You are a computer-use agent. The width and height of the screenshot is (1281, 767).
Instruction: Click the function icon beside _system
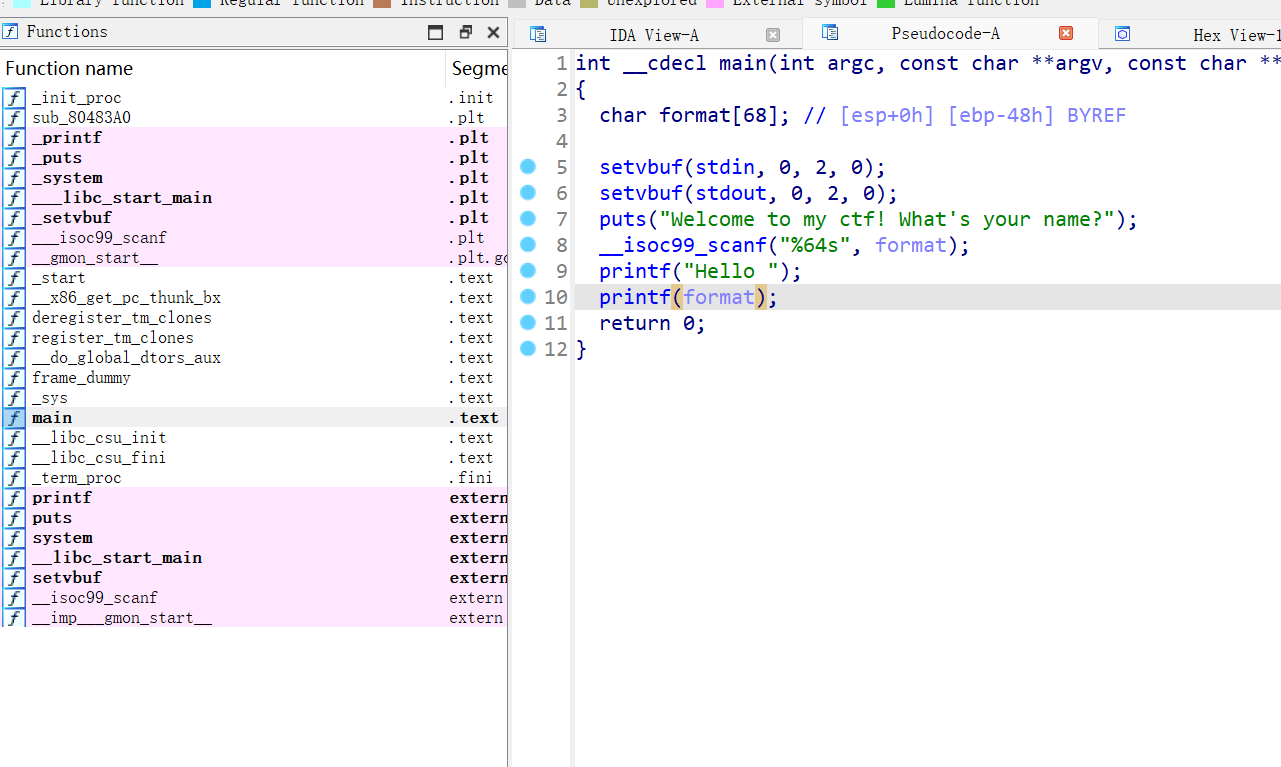point(14,178)
